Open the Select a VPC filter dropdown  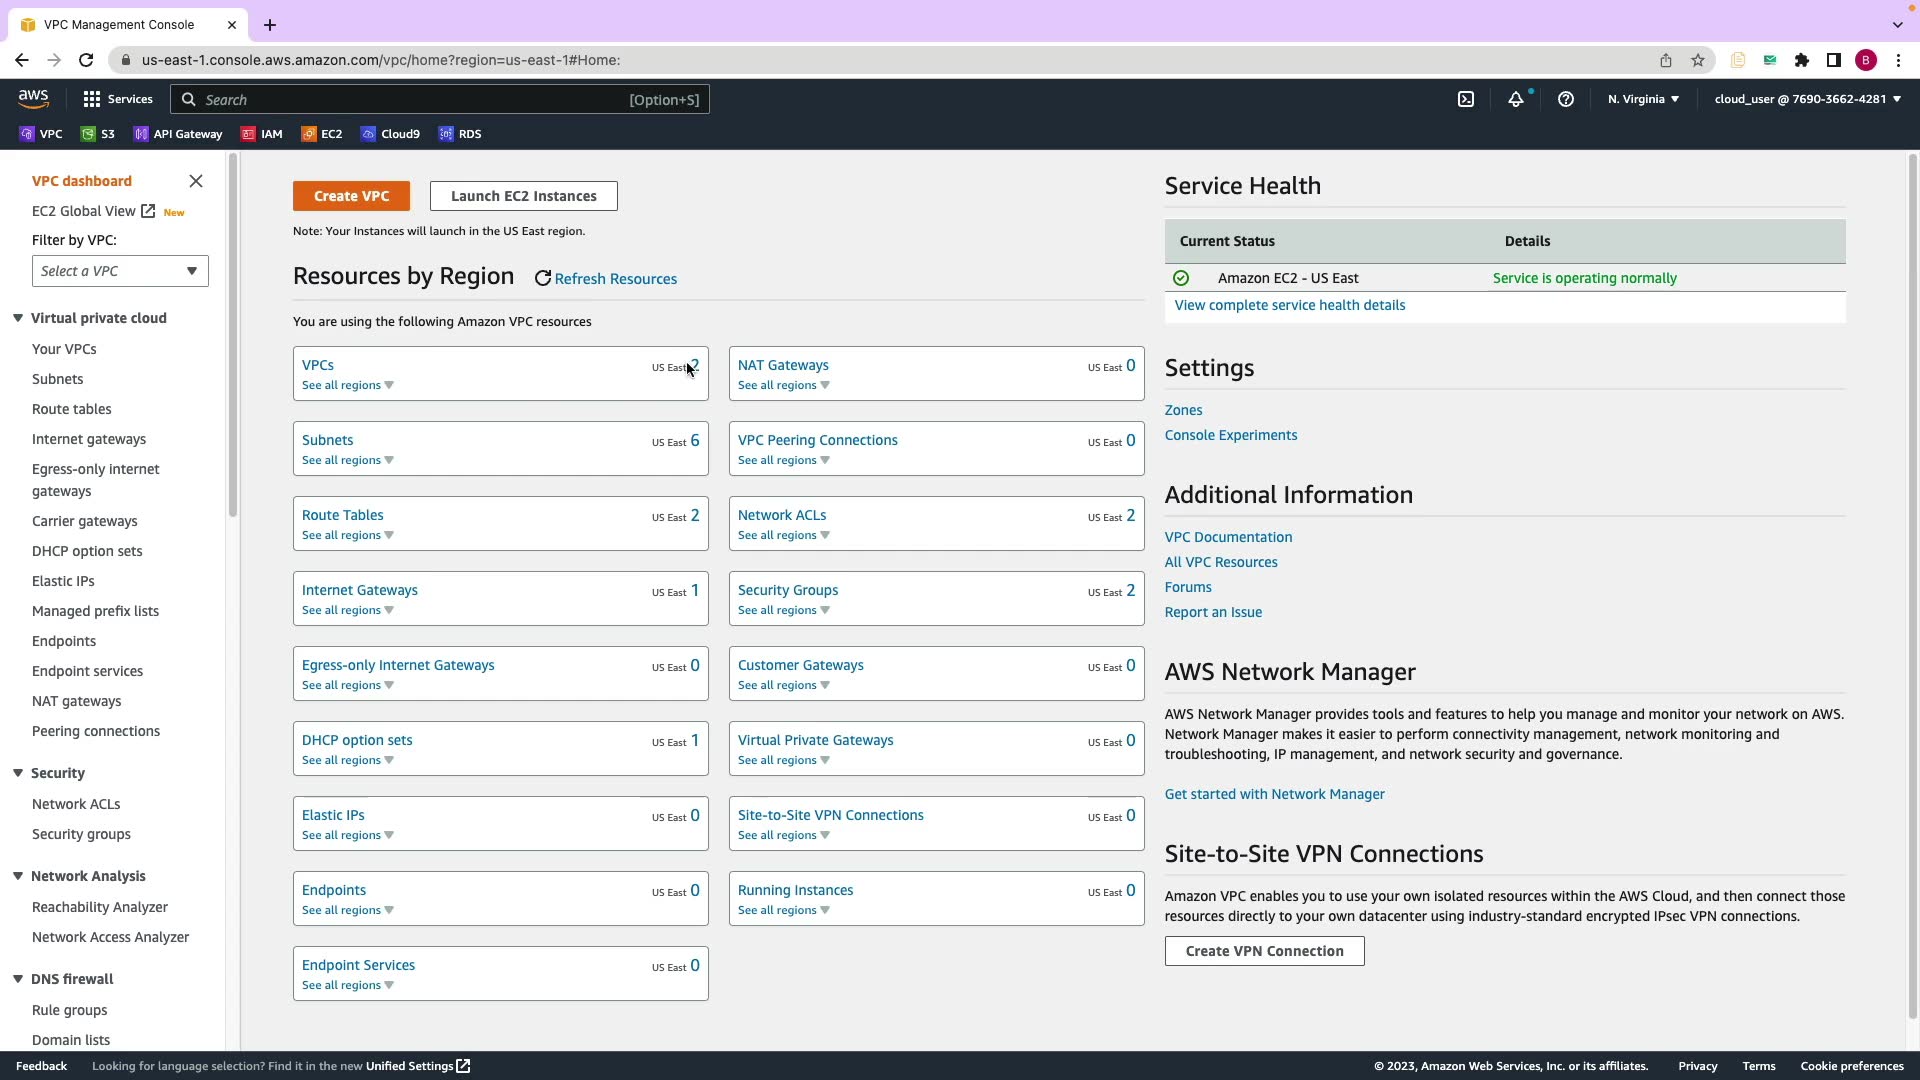[x=120, y=271]
